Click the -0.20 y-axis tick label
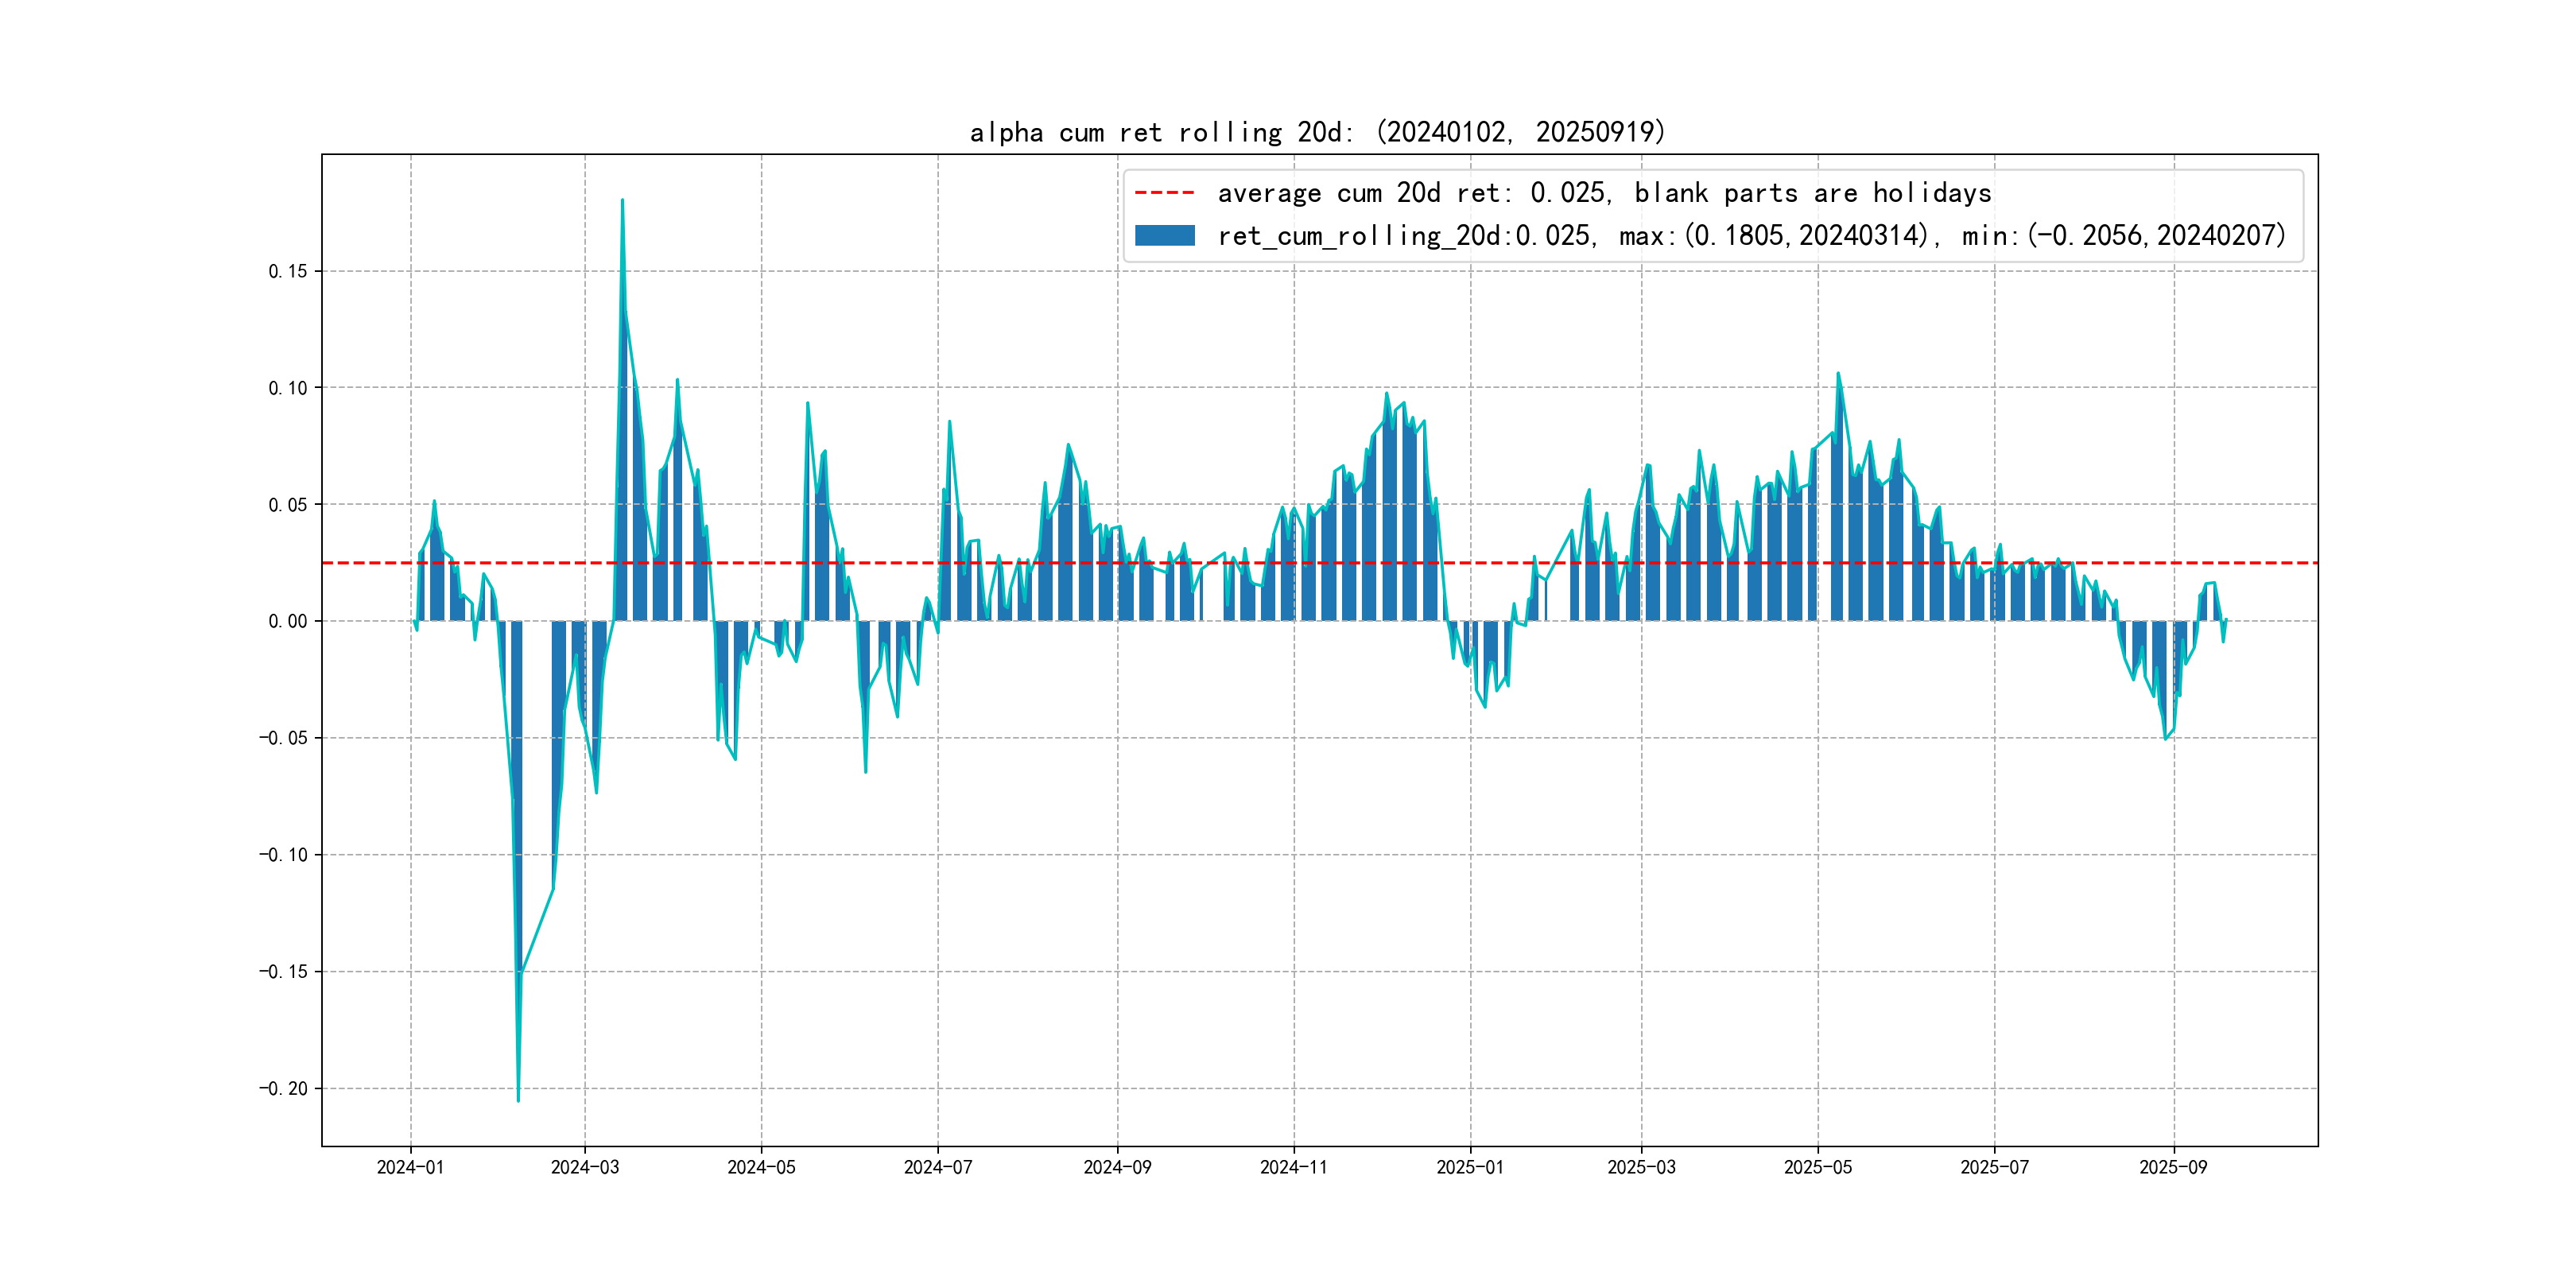 284,1088
